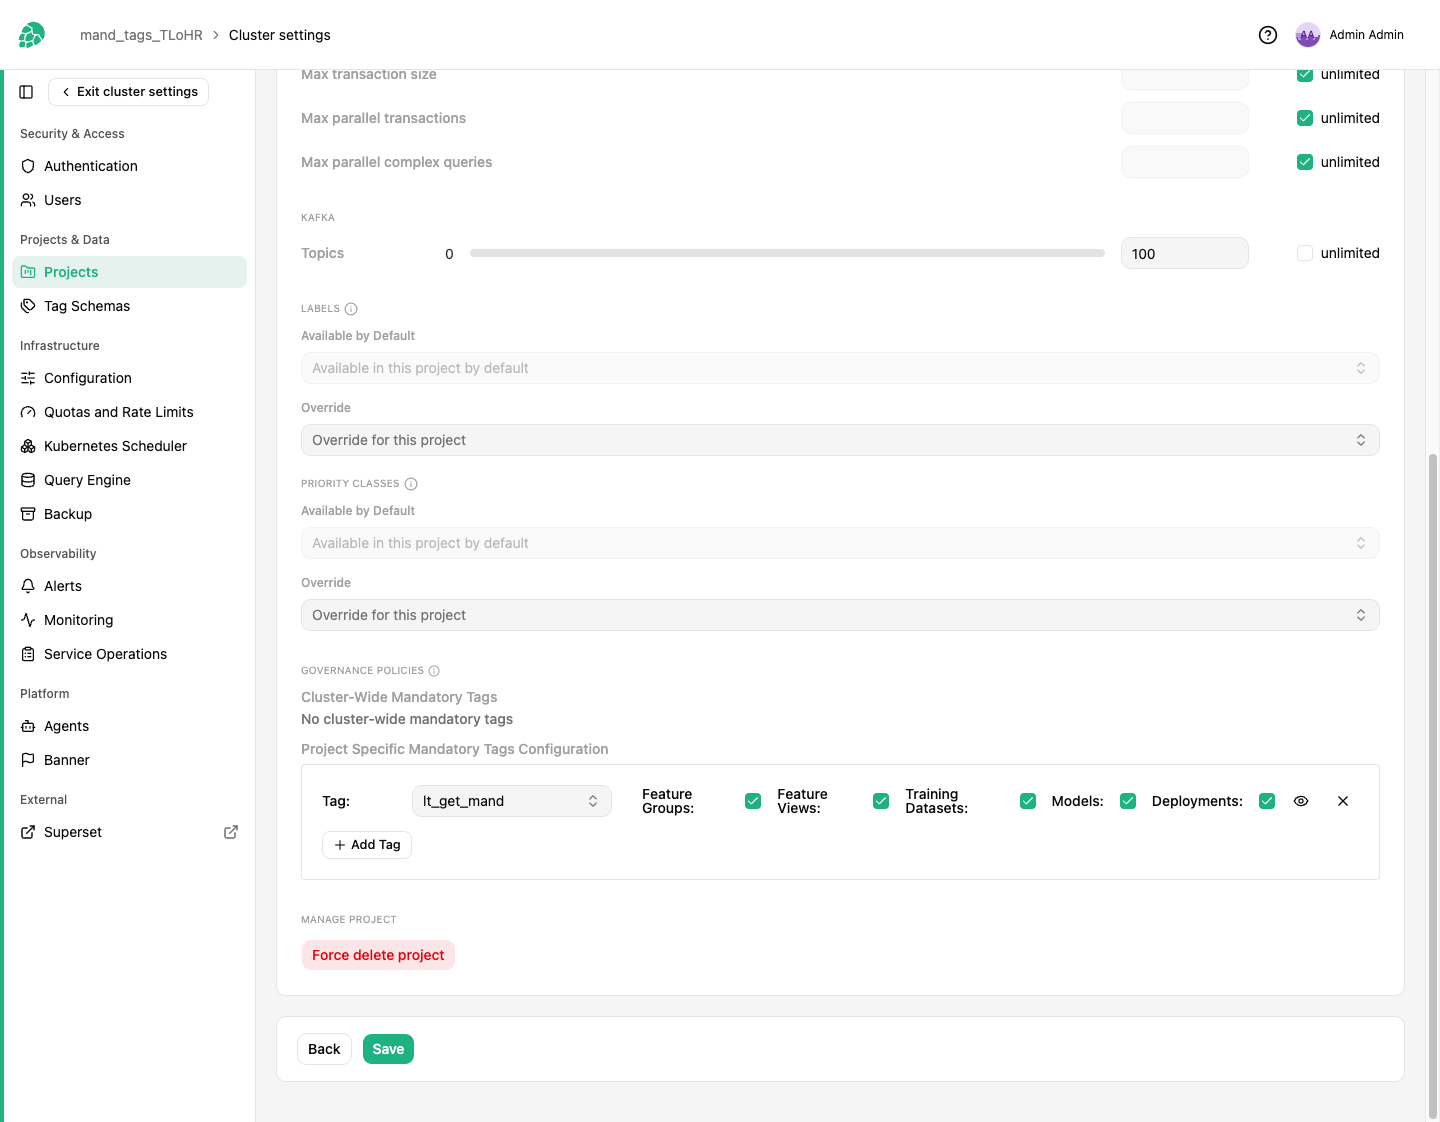Click the Projects sidebar icon
The image size is (1440, 1122).
tap(28, 272)
